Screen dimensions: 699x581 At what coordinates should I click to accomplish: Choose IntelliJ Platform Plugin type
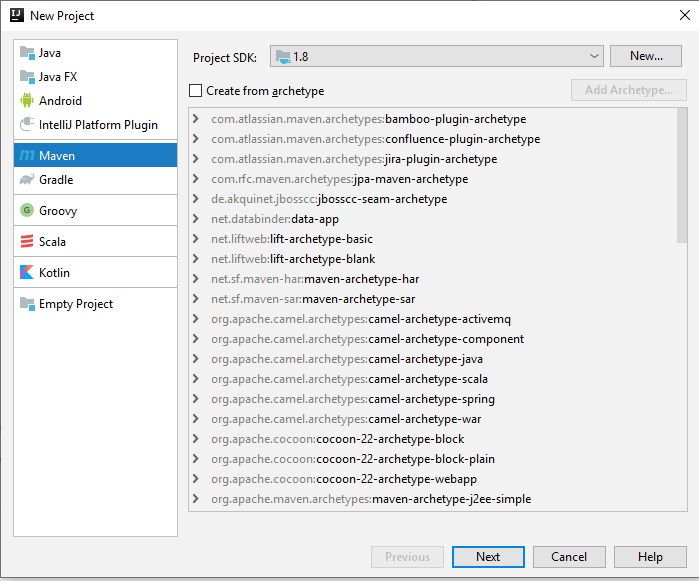[95, 124]
